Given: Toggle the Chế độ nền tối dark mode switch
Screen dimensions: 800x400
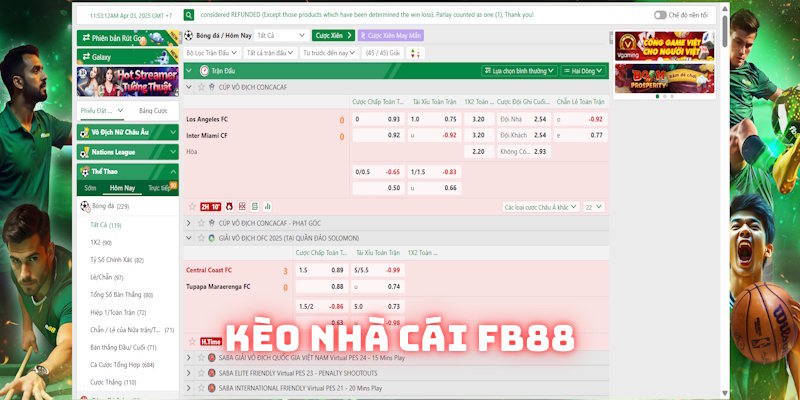Looking at the screenshot, I should pyautogui.click(x=660, y=15).
